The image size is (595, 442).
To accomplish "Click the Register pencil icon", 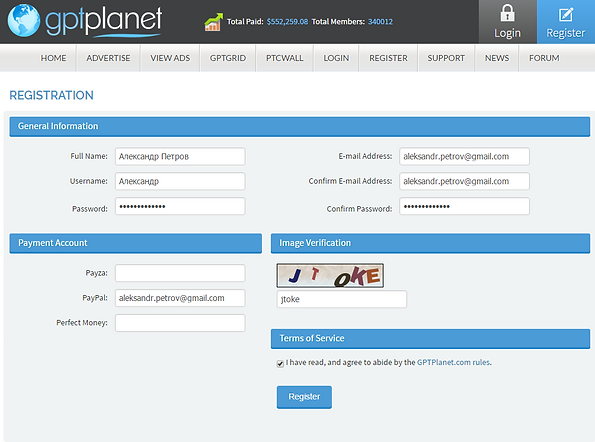I will coord(566,15).
